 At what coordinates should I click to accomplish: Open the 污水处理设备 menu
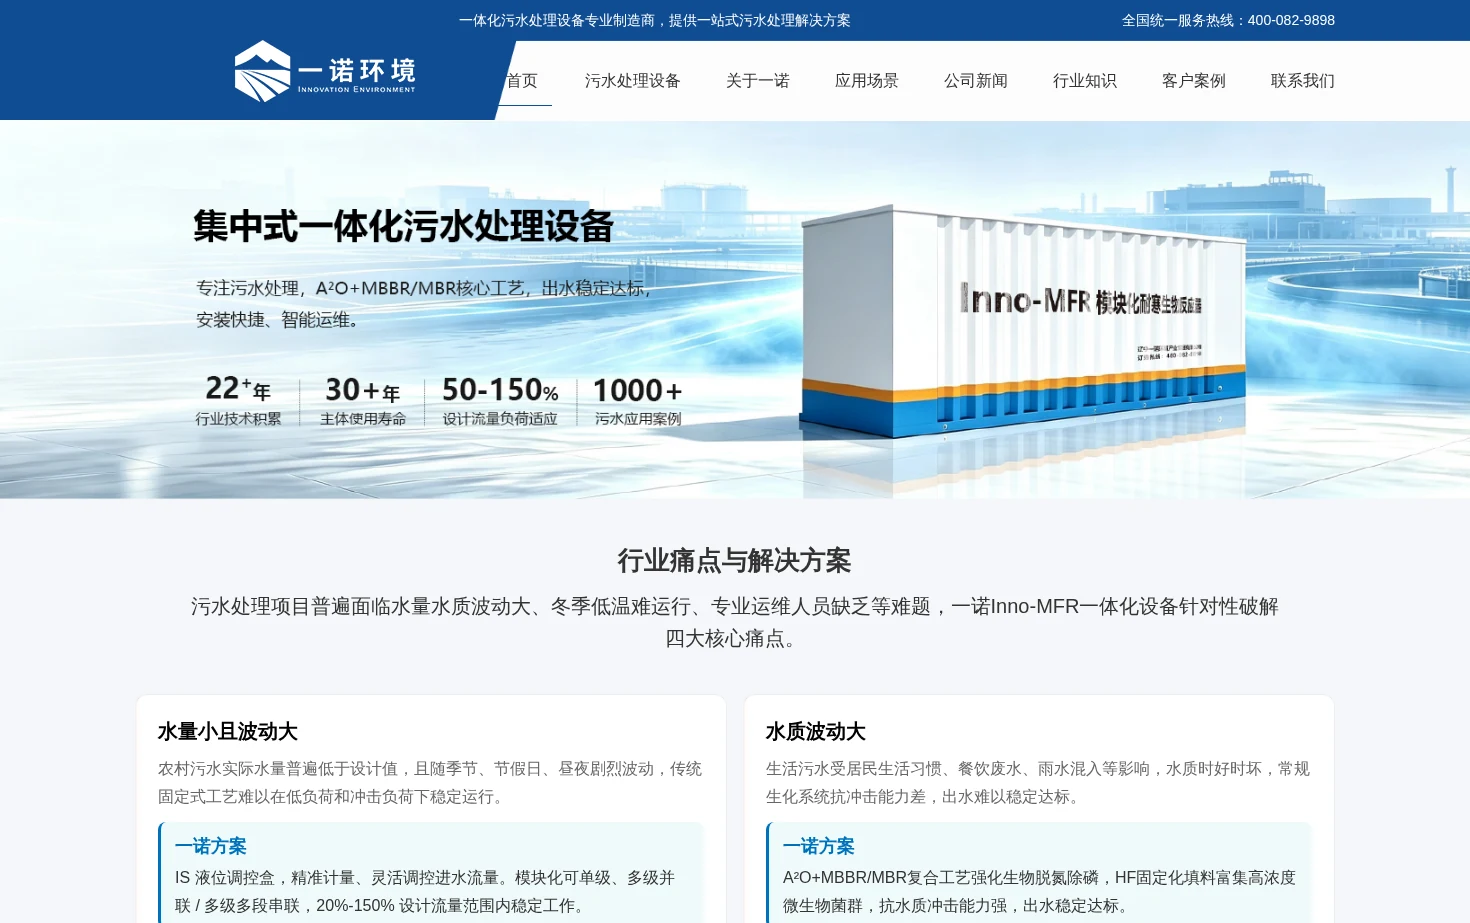point(633,81)
